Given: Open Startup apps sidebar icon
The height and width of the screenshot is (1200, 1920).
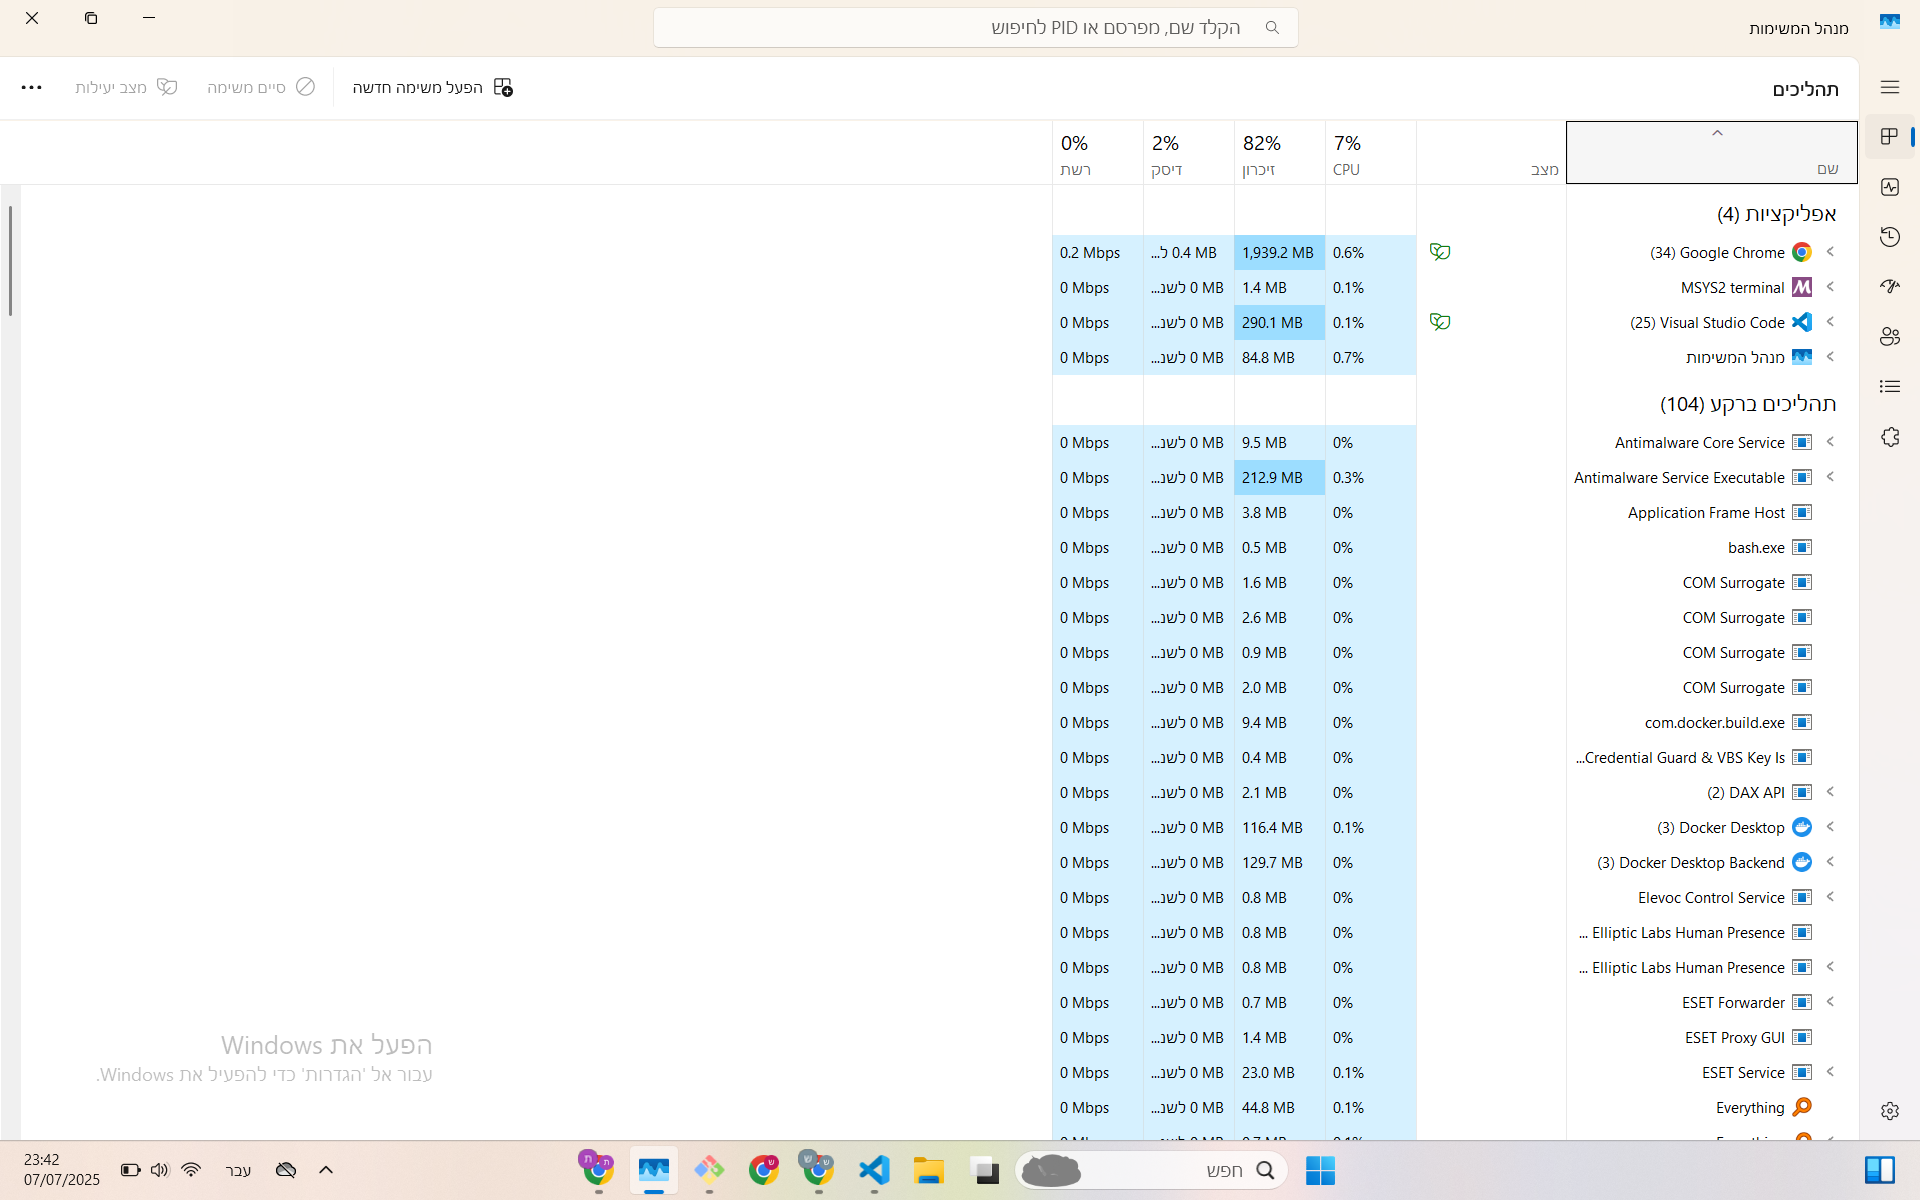Looking at the screenshot, I should click(x=1889, y=287).
